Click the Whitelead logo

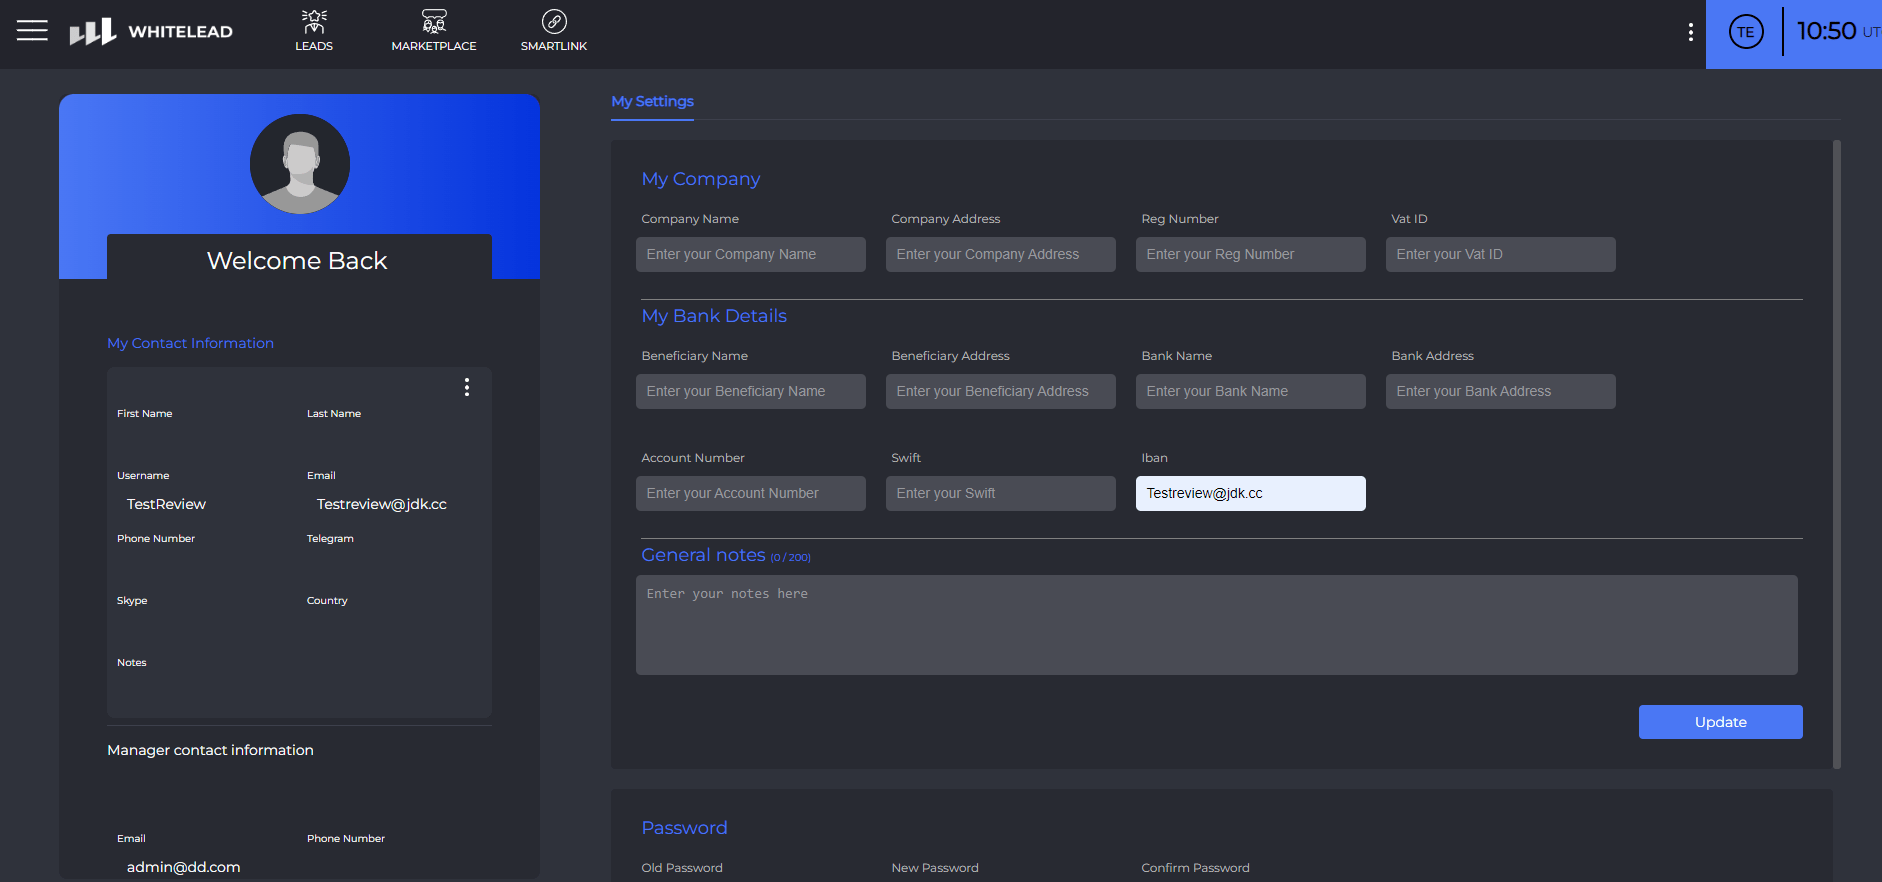pyautogui.click(x=151, y=32)
